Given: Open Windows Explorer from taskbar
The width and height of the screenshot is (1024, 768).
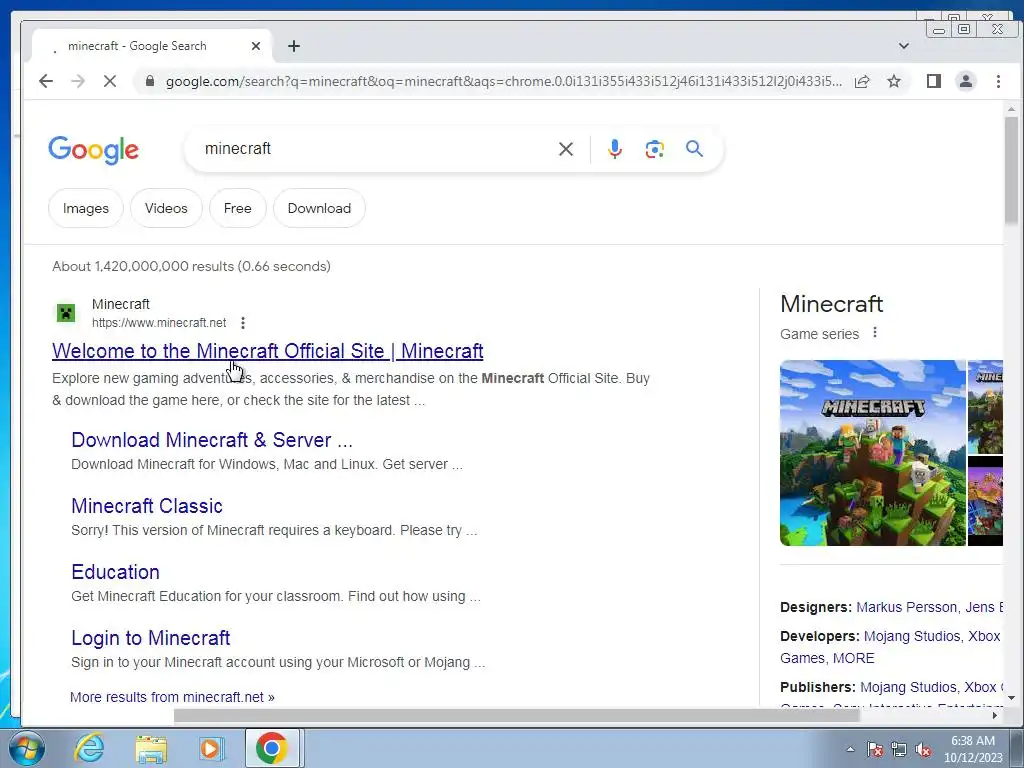Looking at the screenshot, I should click(151, 748).
